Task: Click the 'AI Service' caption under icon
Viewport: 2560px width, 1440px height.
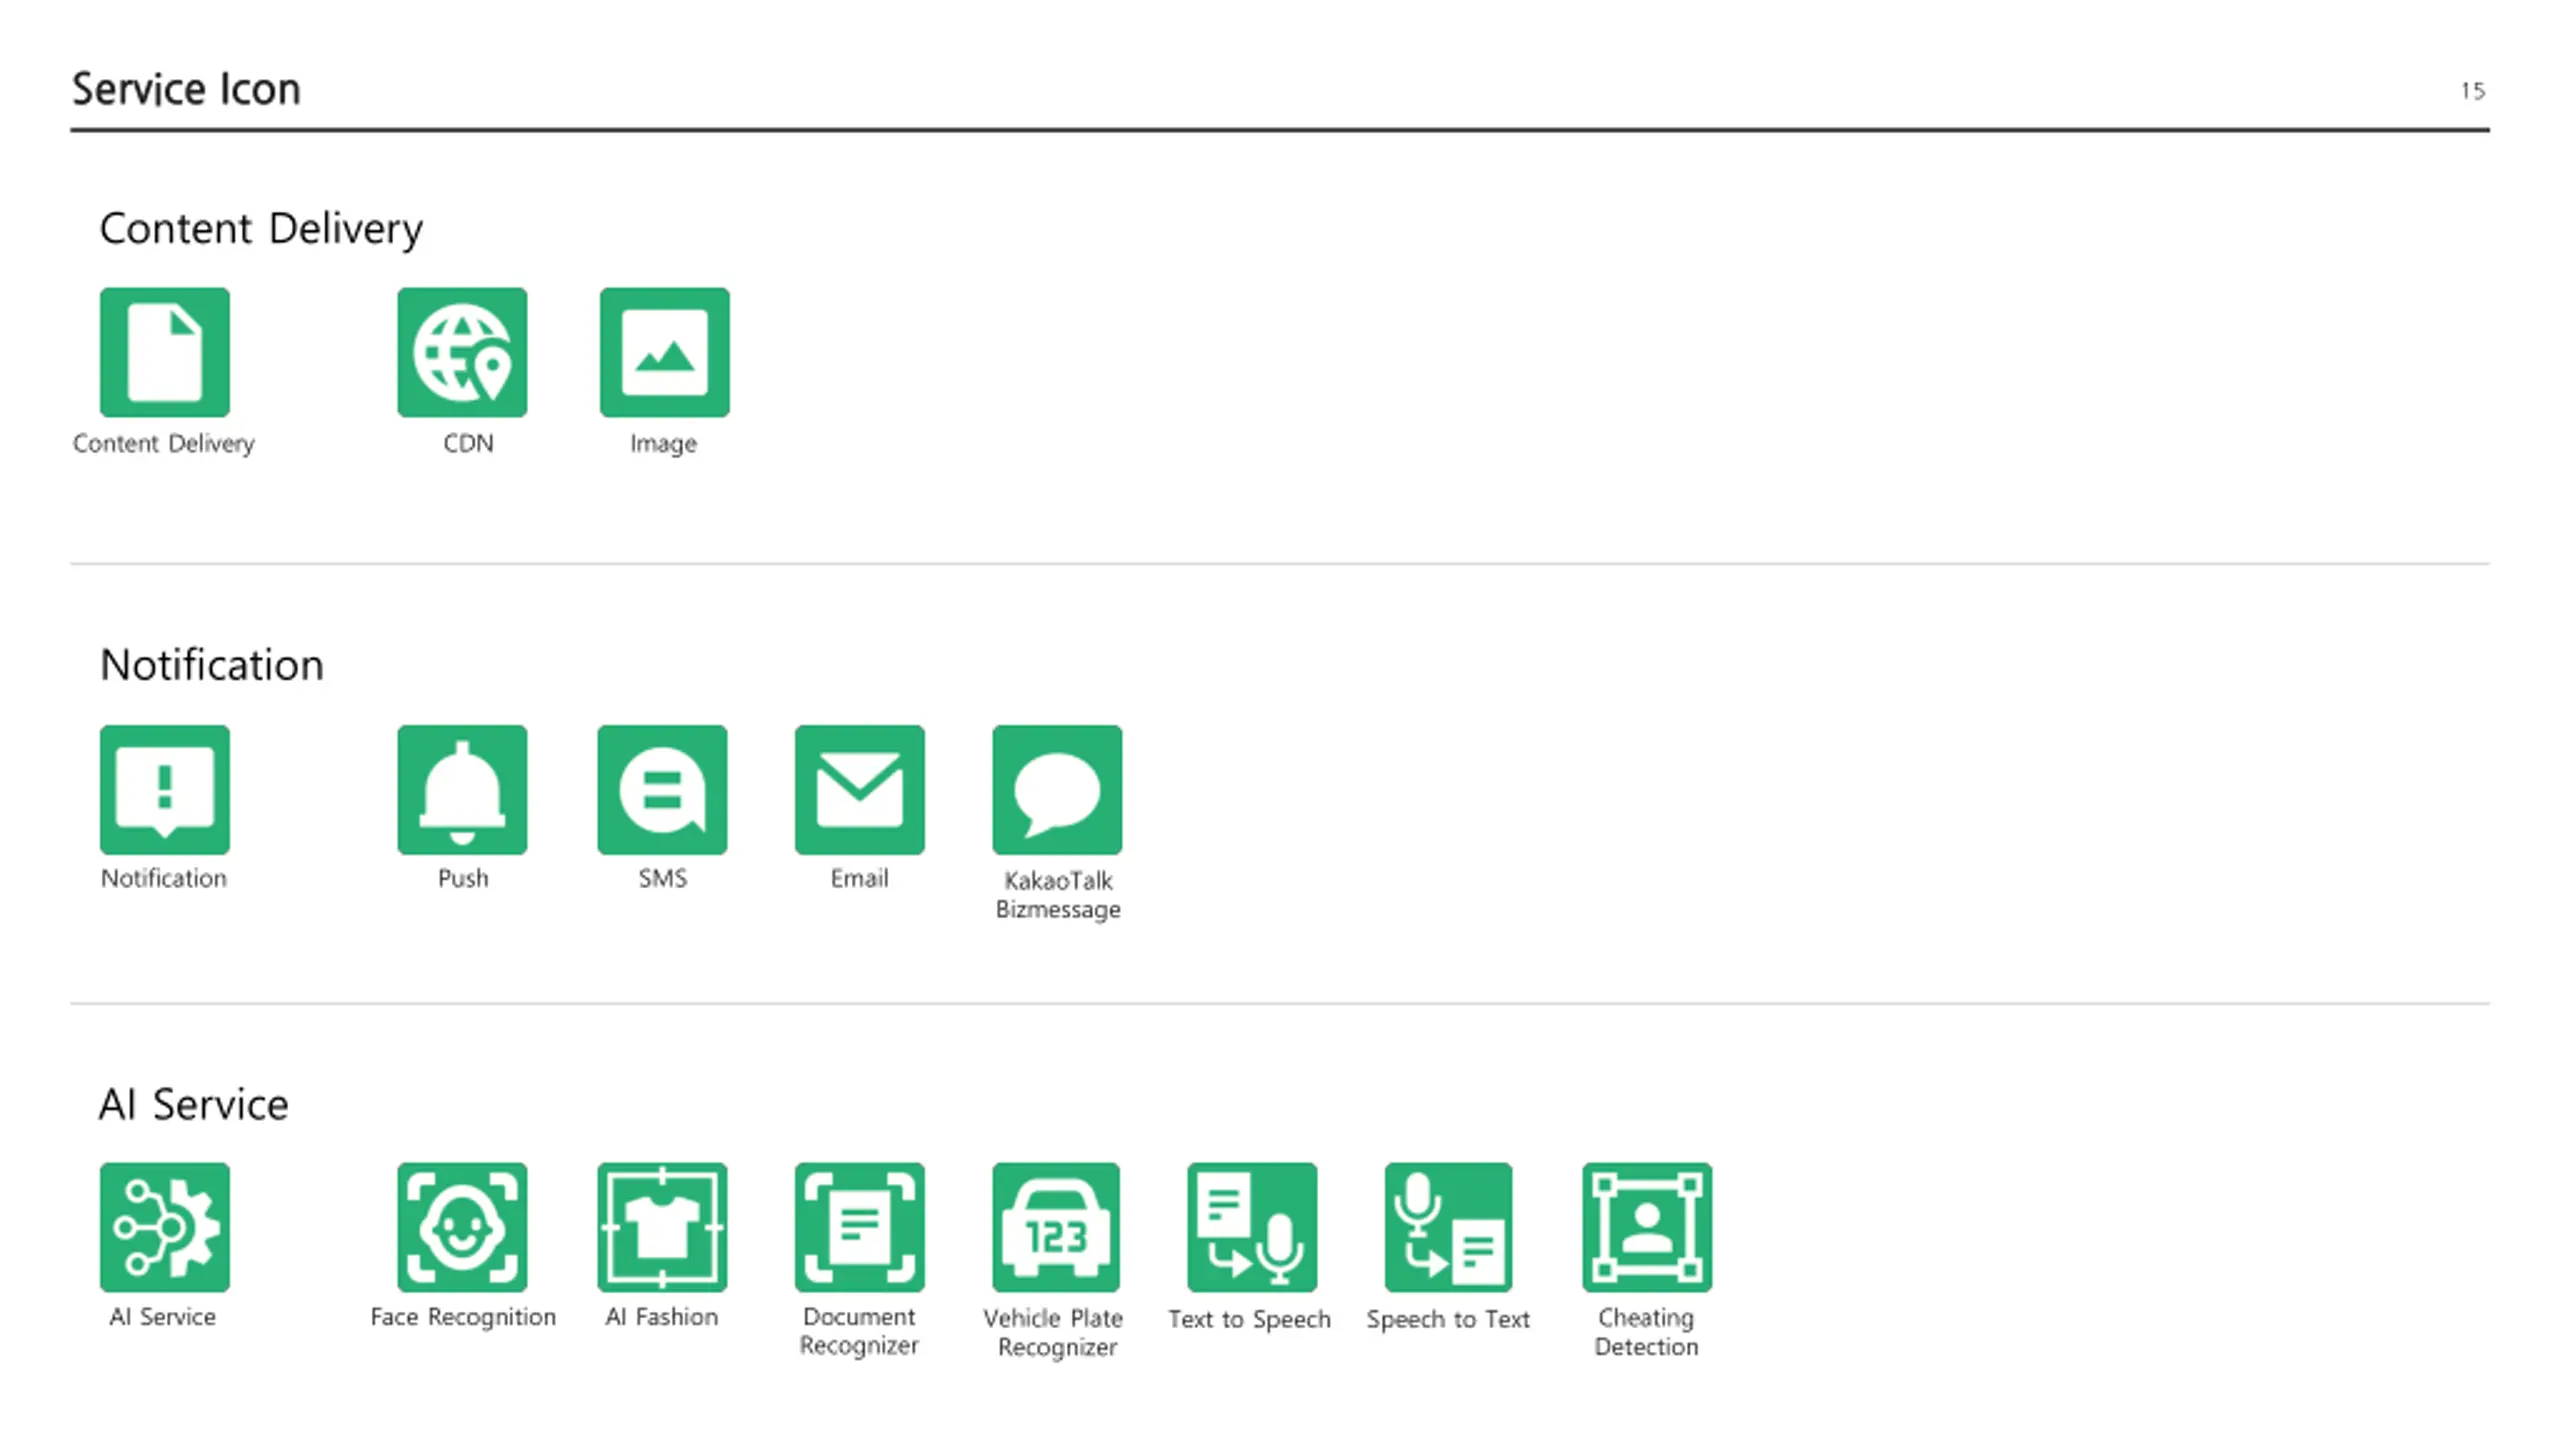Action: click(163, 1316)
